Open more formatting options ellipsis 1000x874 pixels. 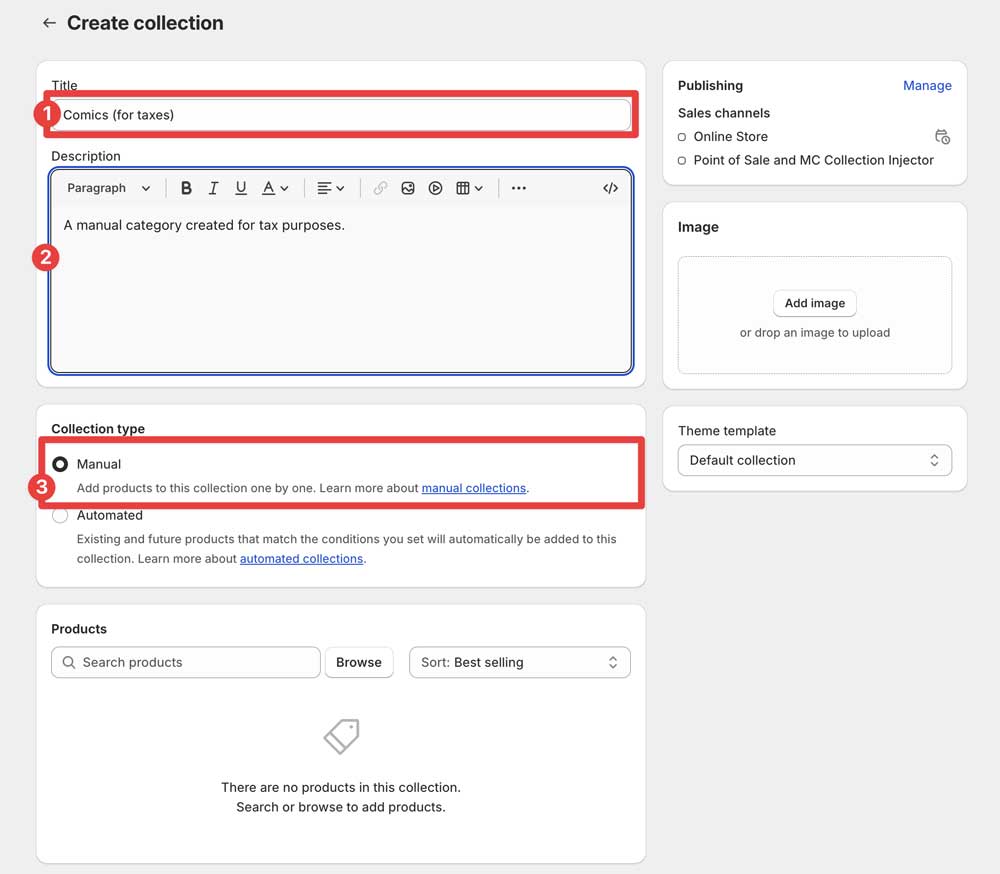[x=518, y=188]
